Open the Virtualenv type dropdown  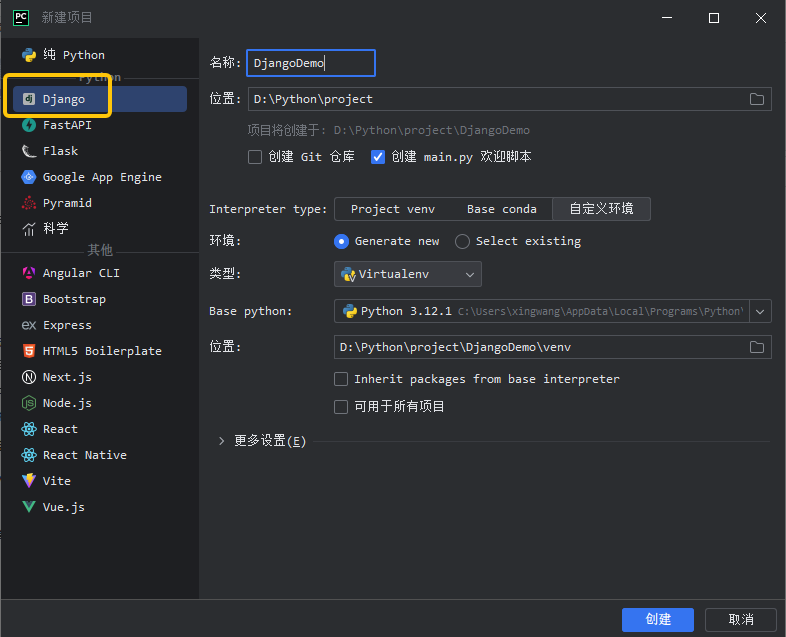pyautogui.click(x=408, y=274)
